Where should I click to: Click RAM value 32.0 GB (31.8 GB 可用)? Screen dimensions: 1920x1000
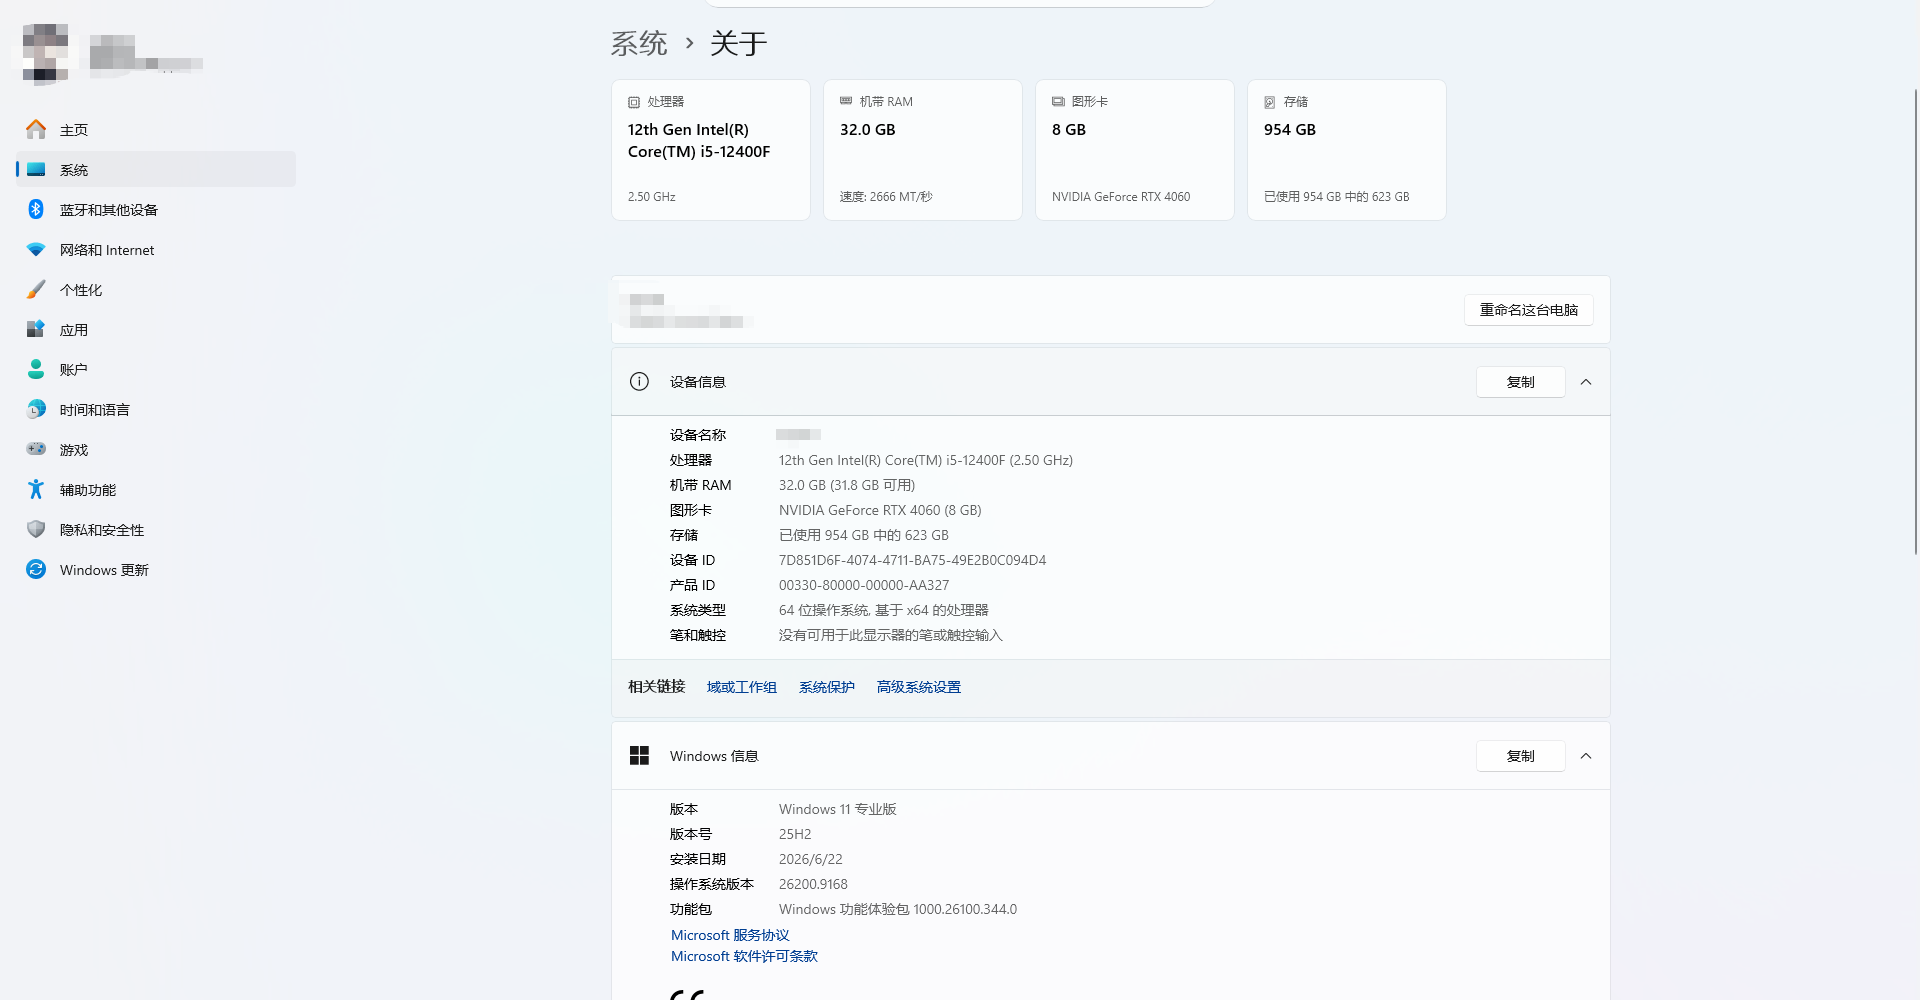tap(847, 485)
